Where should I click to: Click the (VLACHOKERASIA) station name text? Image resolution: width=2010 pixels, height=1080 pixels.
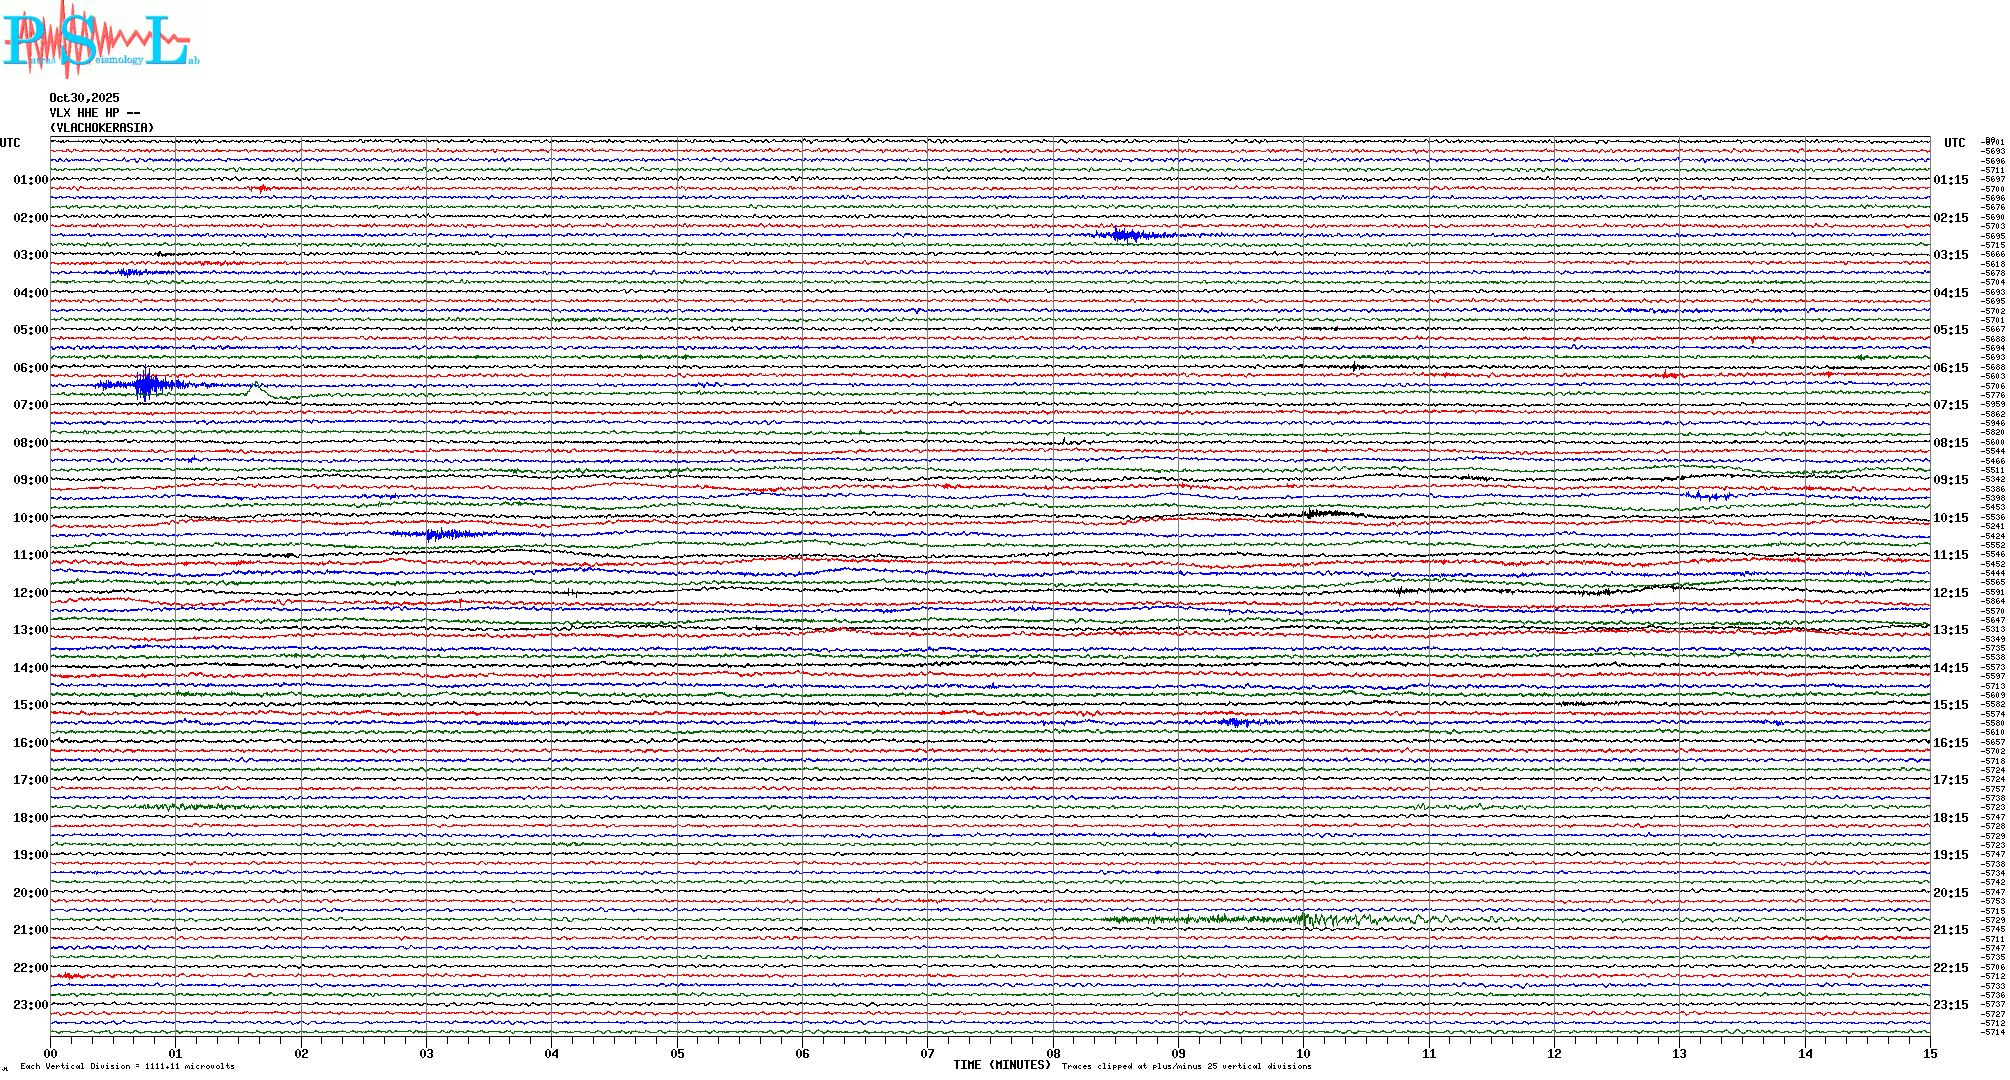coord(102,128)
